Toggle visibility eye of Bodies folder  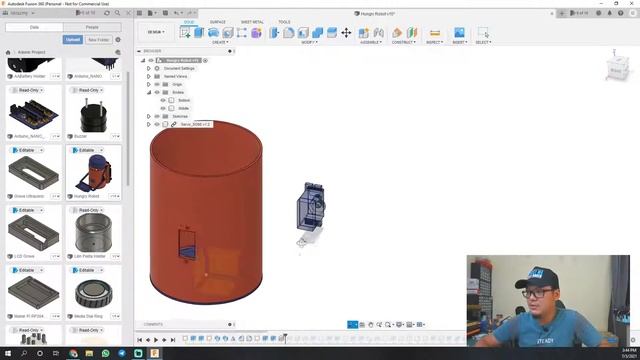point(157,92)
